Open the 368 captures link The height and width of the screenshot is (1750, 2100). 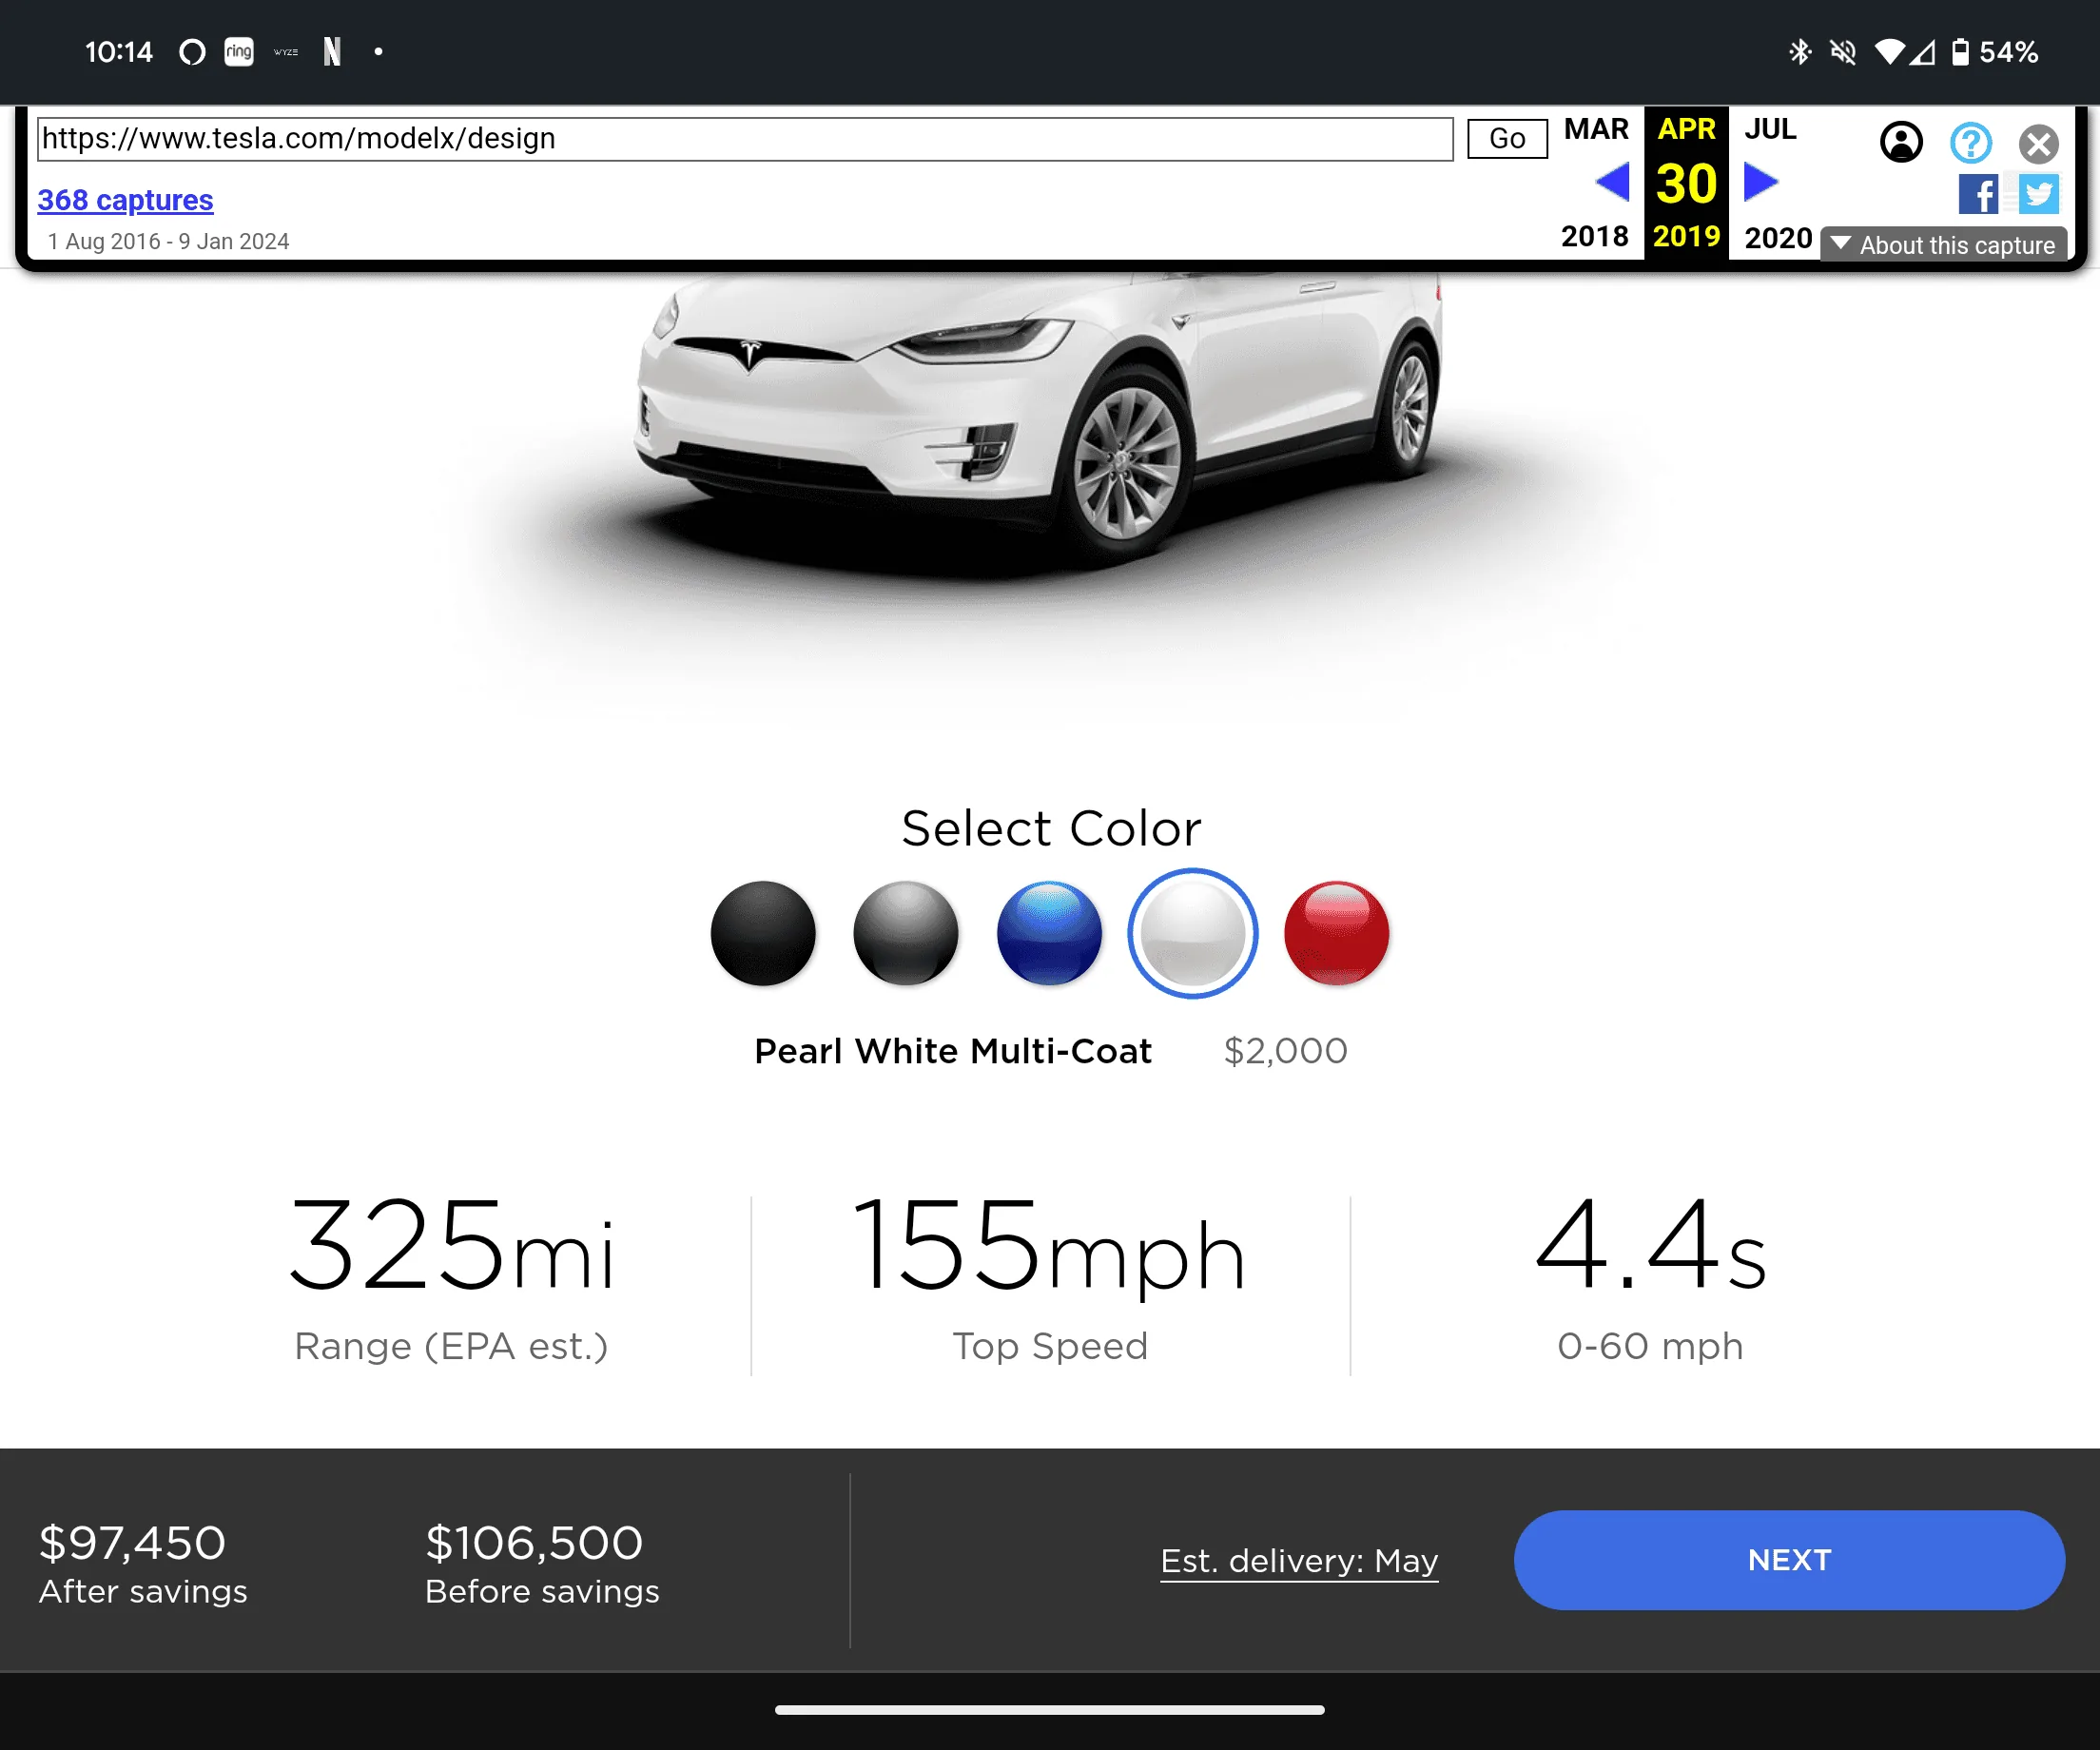click(125, 200)
